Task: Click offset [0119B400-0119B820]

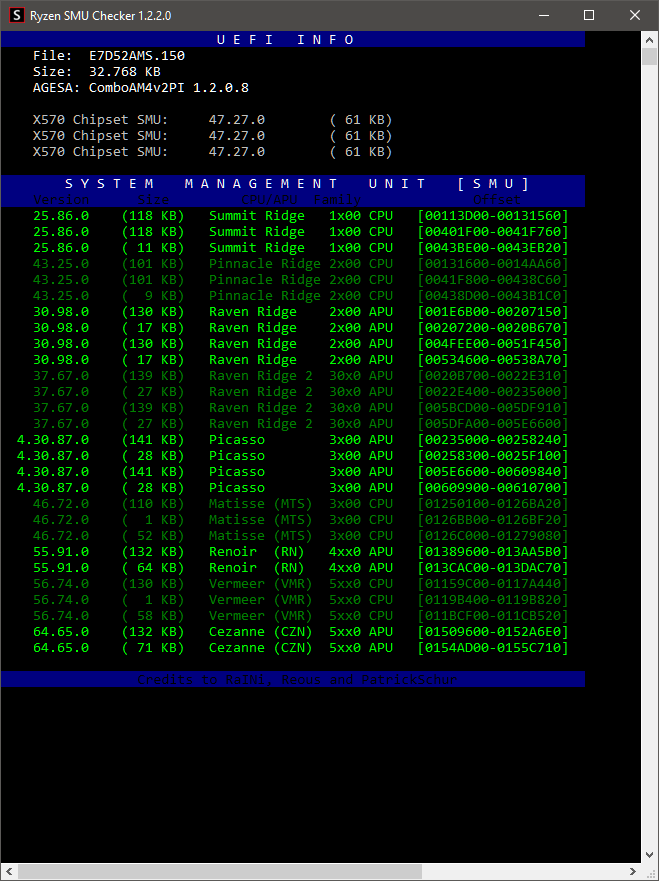Action: (x=493, y=600)
